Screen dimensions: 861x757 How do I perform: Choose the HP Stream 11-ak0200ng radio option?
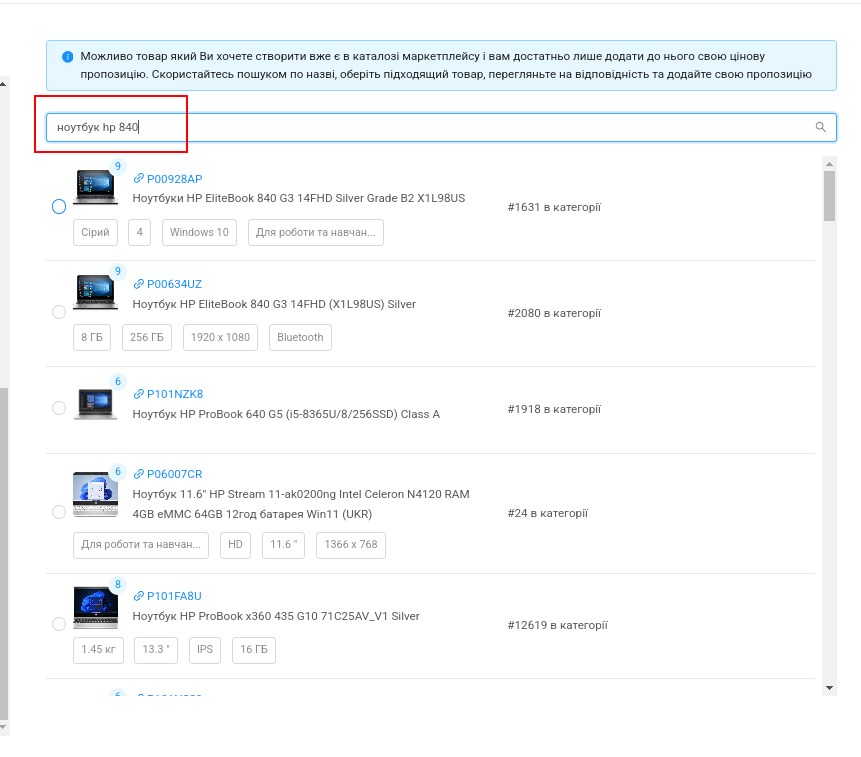[x=59, y=512]
